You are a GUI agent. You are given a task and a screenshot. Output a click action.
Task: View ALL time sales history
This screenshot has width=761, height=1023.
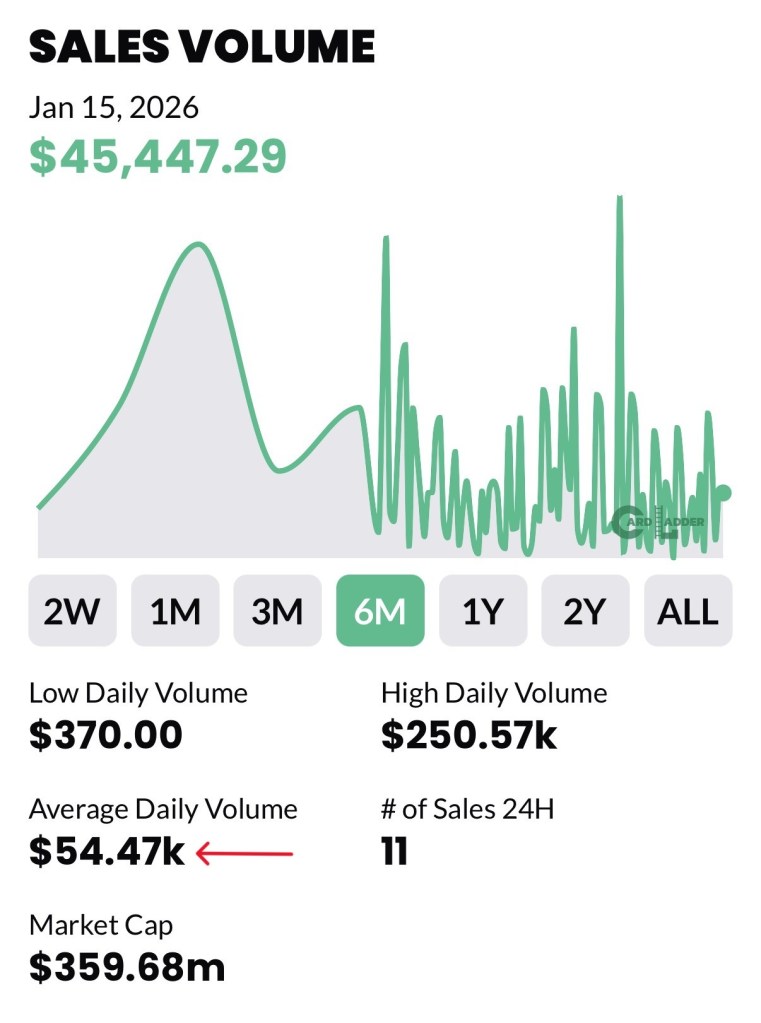point(688,610)
